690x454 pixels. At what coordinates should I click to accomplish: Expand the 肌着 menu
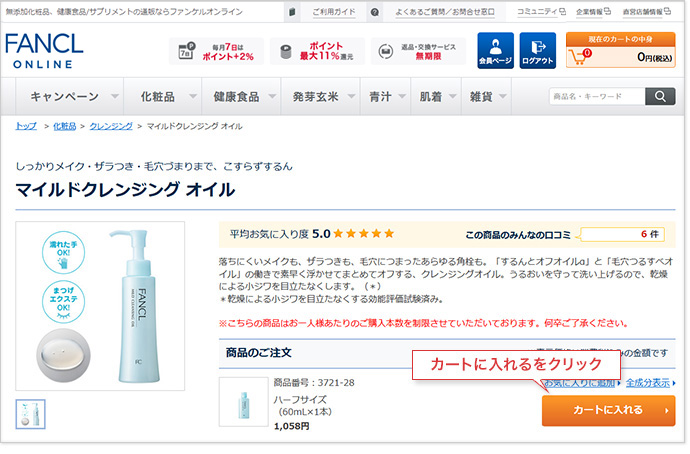tap(436, 96)
